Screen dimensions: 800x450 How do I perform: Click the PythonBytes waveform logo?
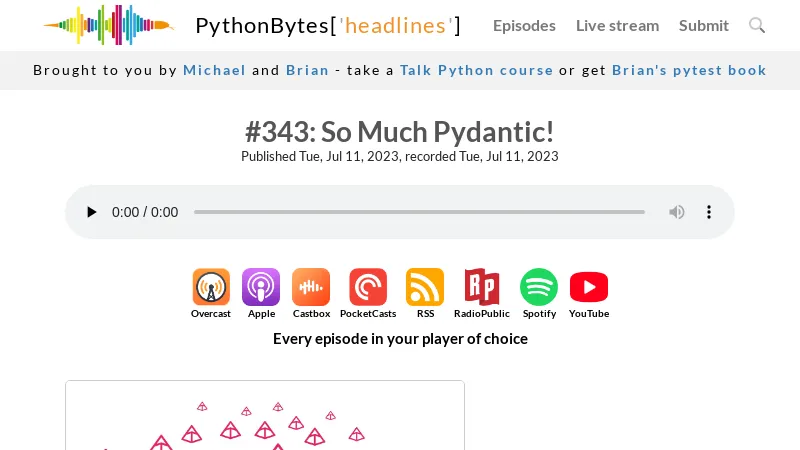[109, 25]
